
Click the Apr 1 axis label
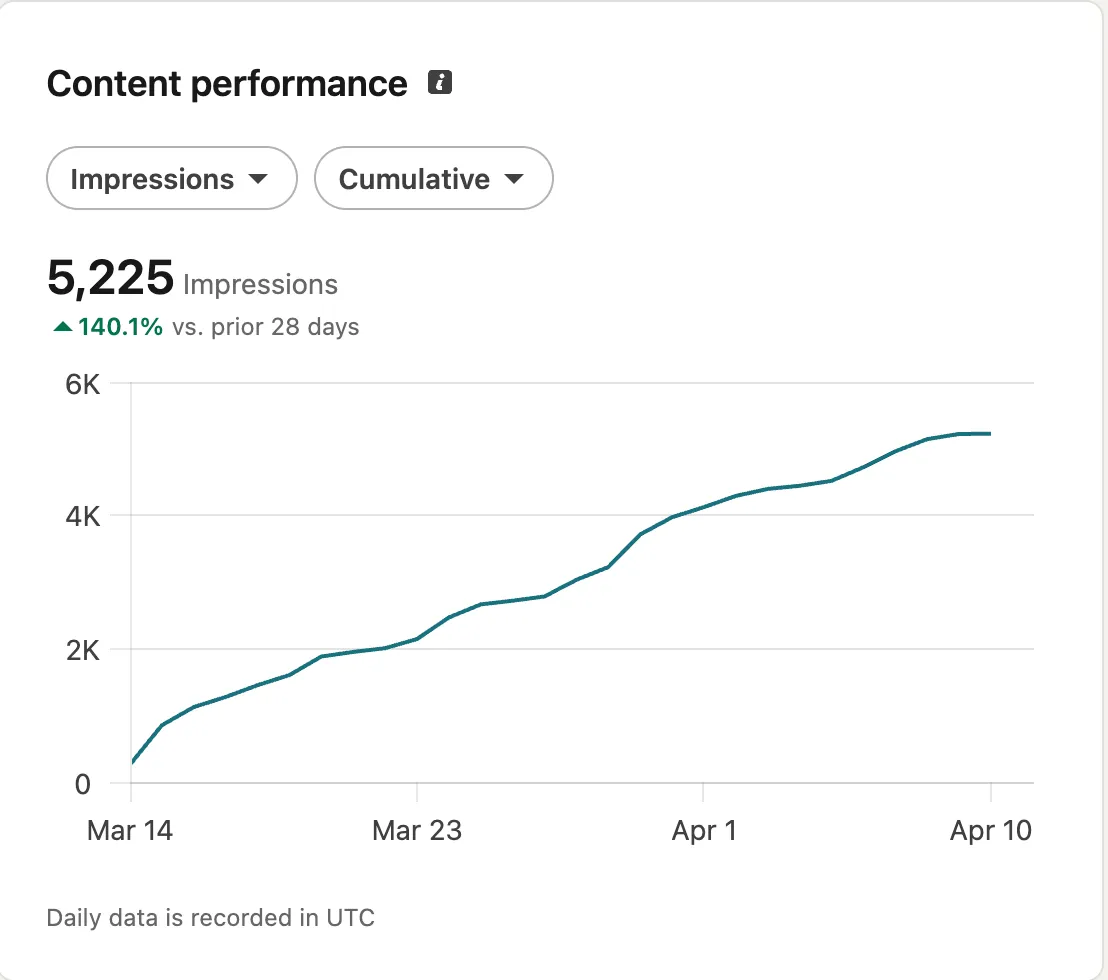pyautogui.click(x=705, y=830)
